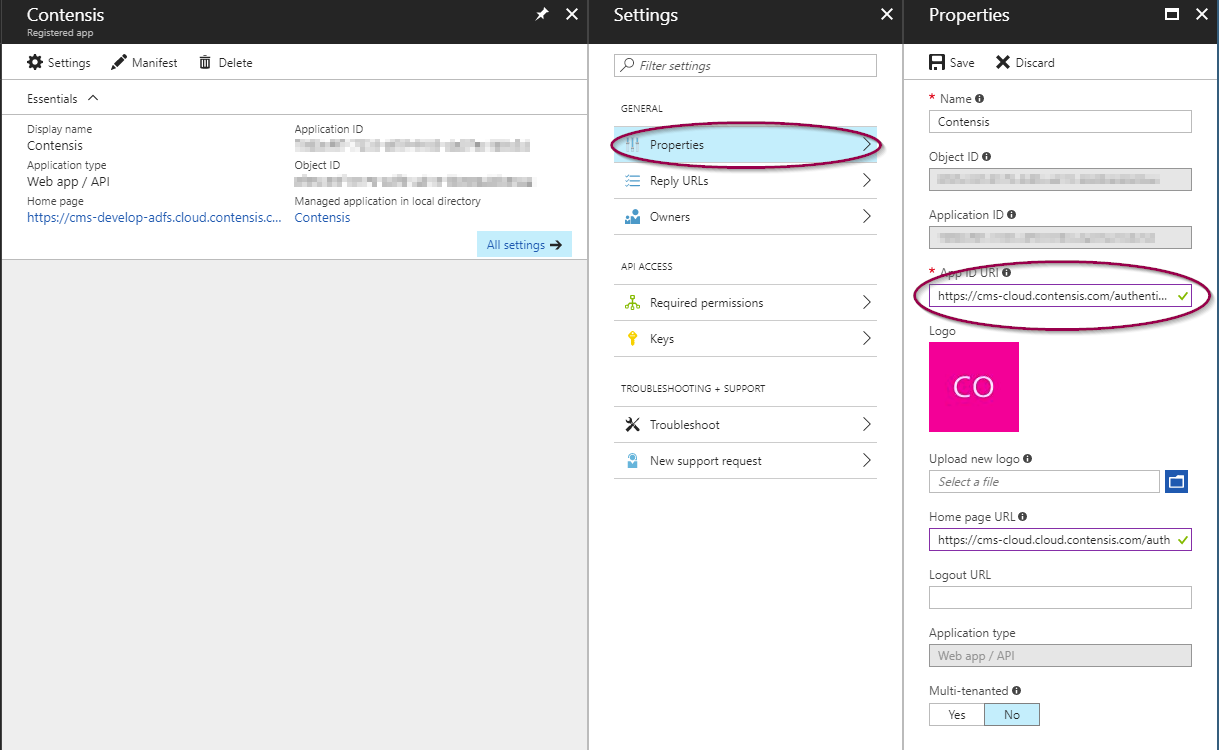
Task: Edit the App ID URI field
Action: point(1060,296)
